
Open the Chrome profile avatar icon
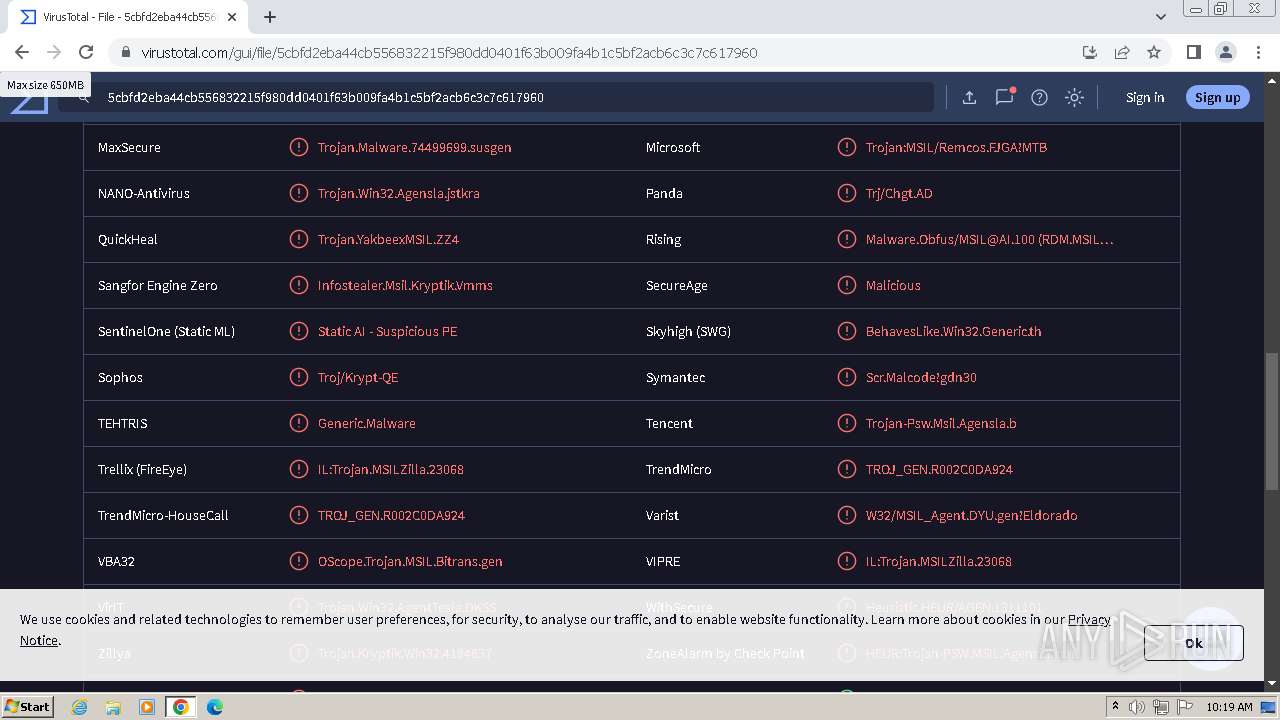[x=1225, y=52]
